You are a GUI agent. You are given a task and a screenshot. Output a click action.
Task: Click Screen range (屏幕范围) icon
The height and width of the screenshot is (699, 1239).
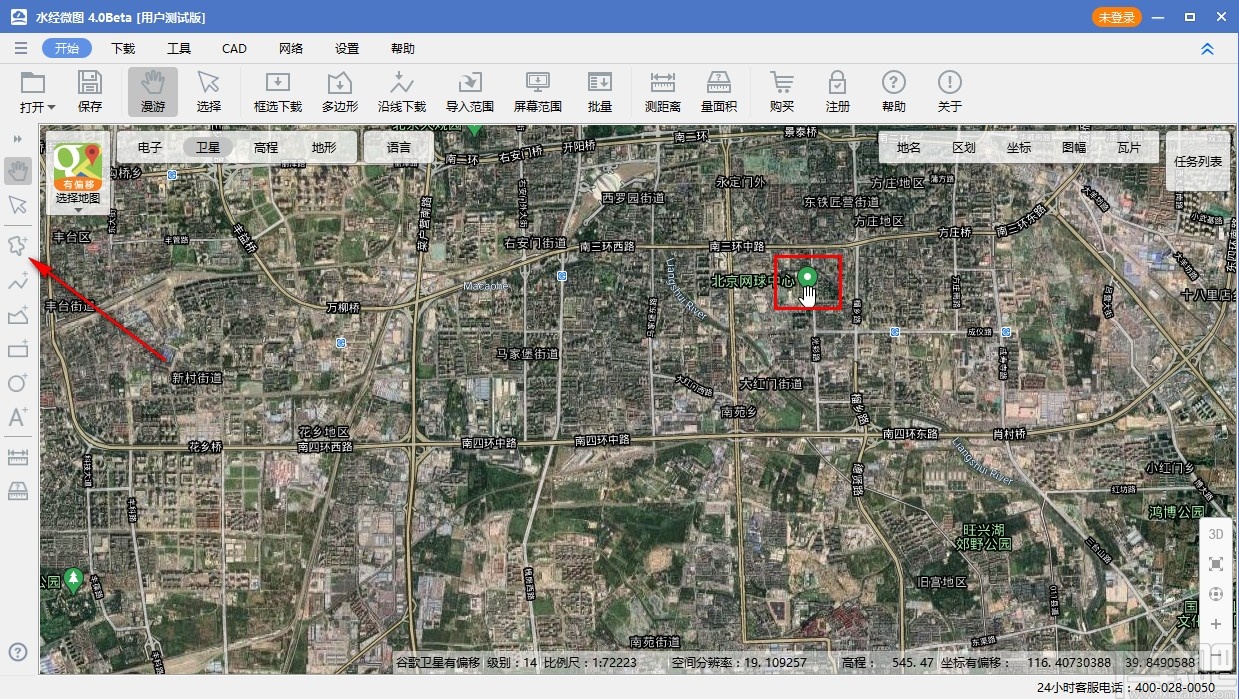tap(538, 92)
